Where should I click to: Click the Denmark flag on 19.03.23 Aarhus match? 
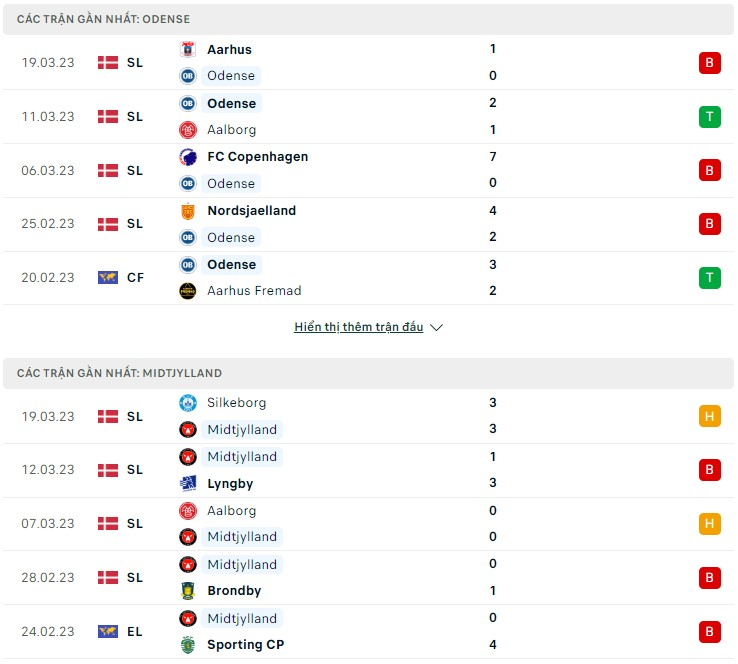(x=108, y=63)
